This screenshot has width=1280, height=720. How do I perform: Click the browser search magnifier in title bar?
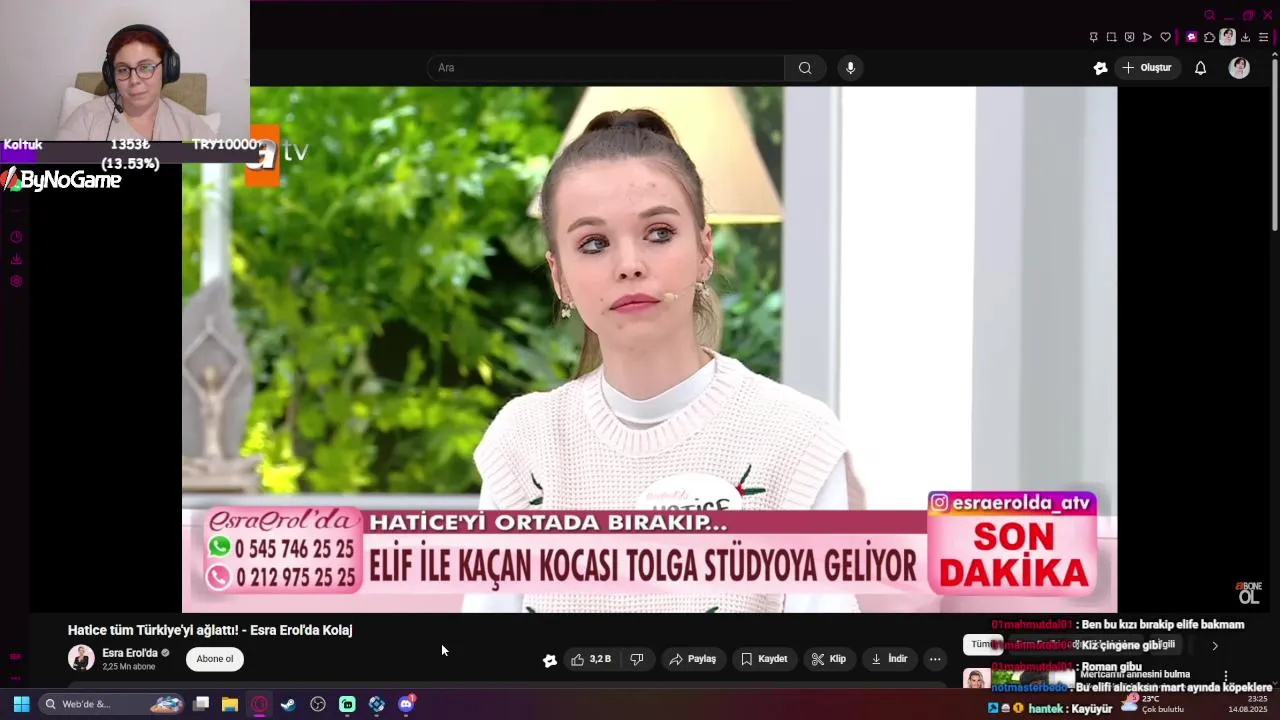(x=1209, y=15)
